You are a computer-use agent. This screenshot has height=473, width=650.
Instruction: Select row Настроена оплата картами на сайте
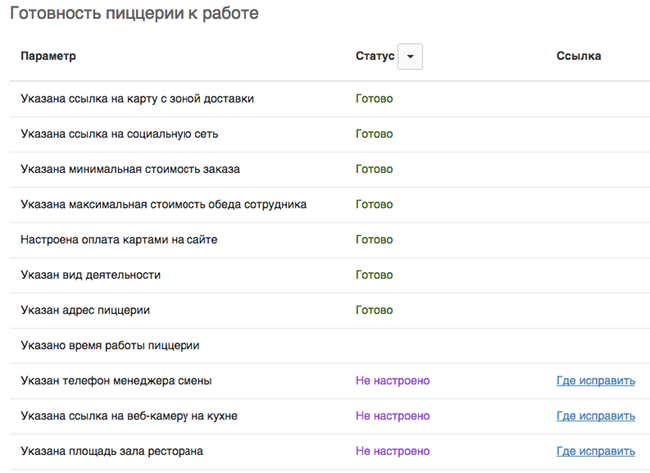click(x=330, y=240)
